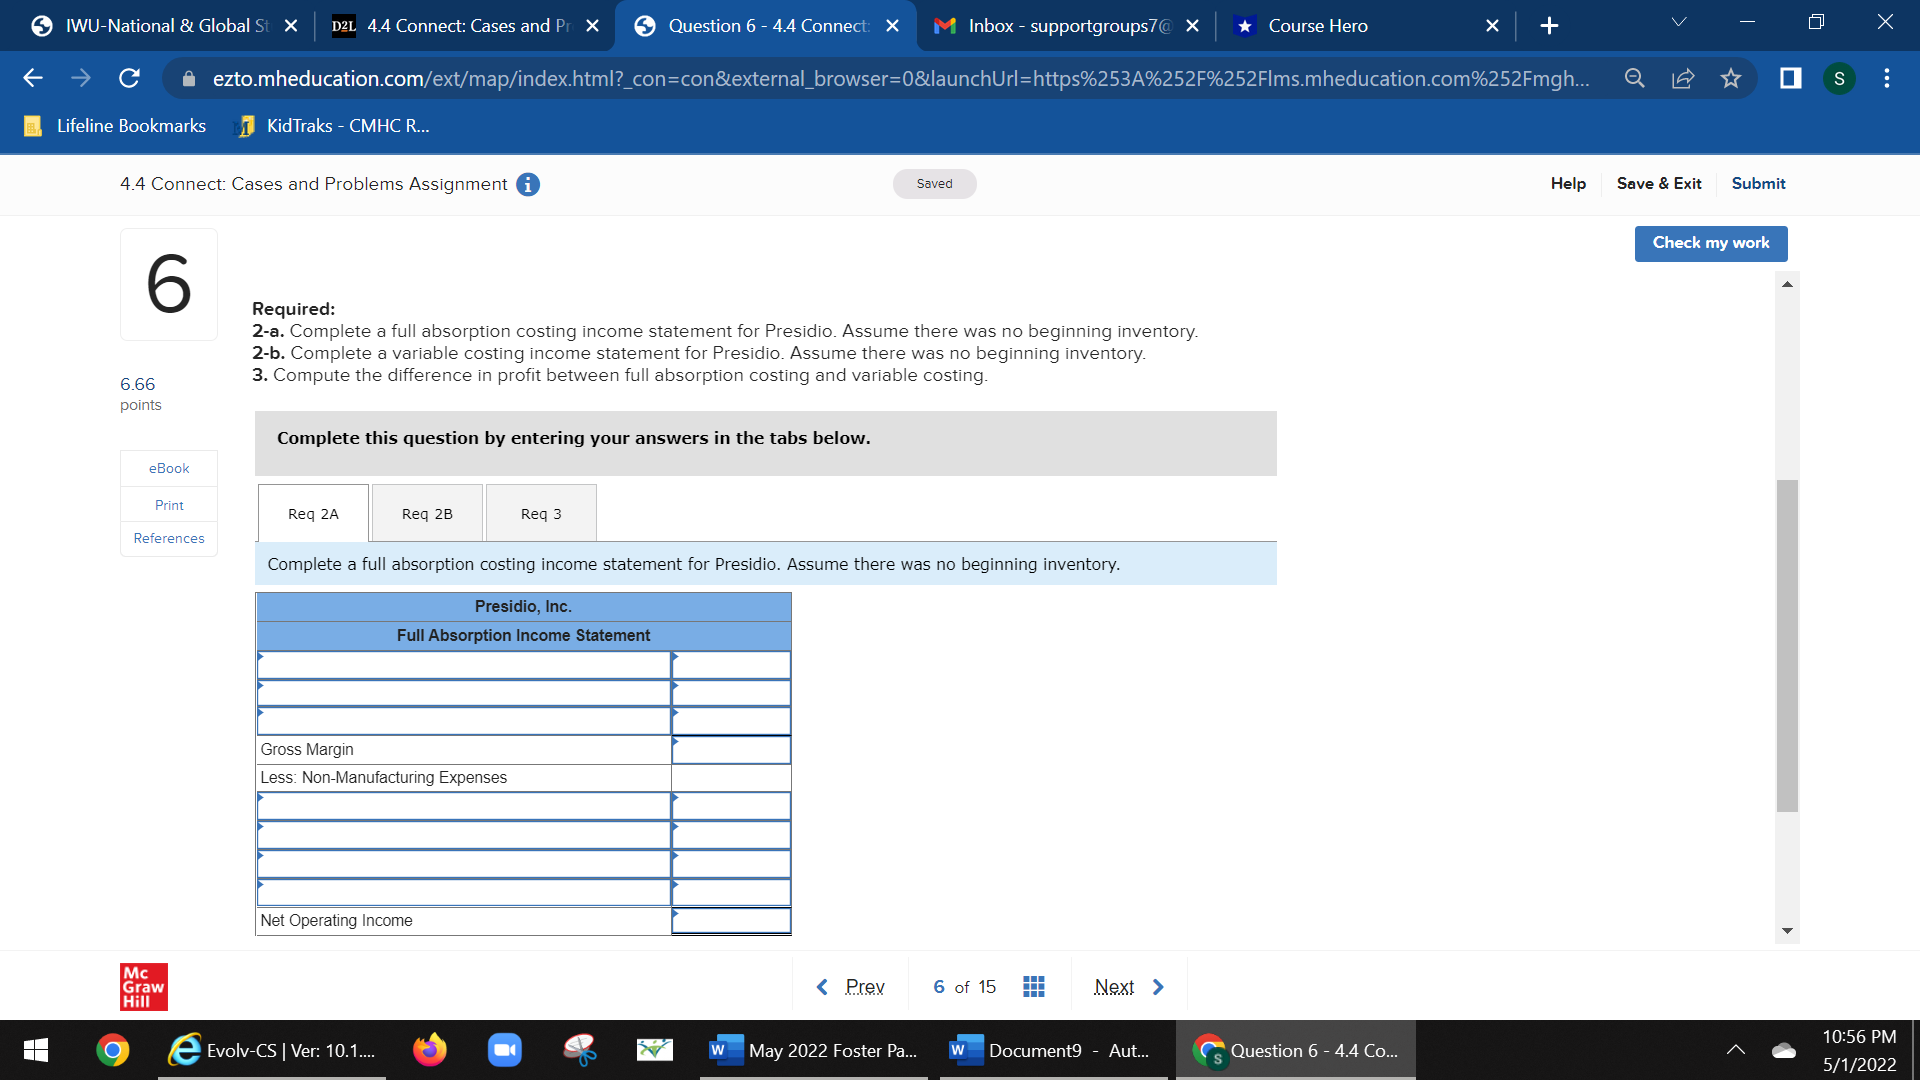This screenshot has height=1080, width=1920.
Task: Switch to the Req 2B tab
Action: tap(426, 513)
